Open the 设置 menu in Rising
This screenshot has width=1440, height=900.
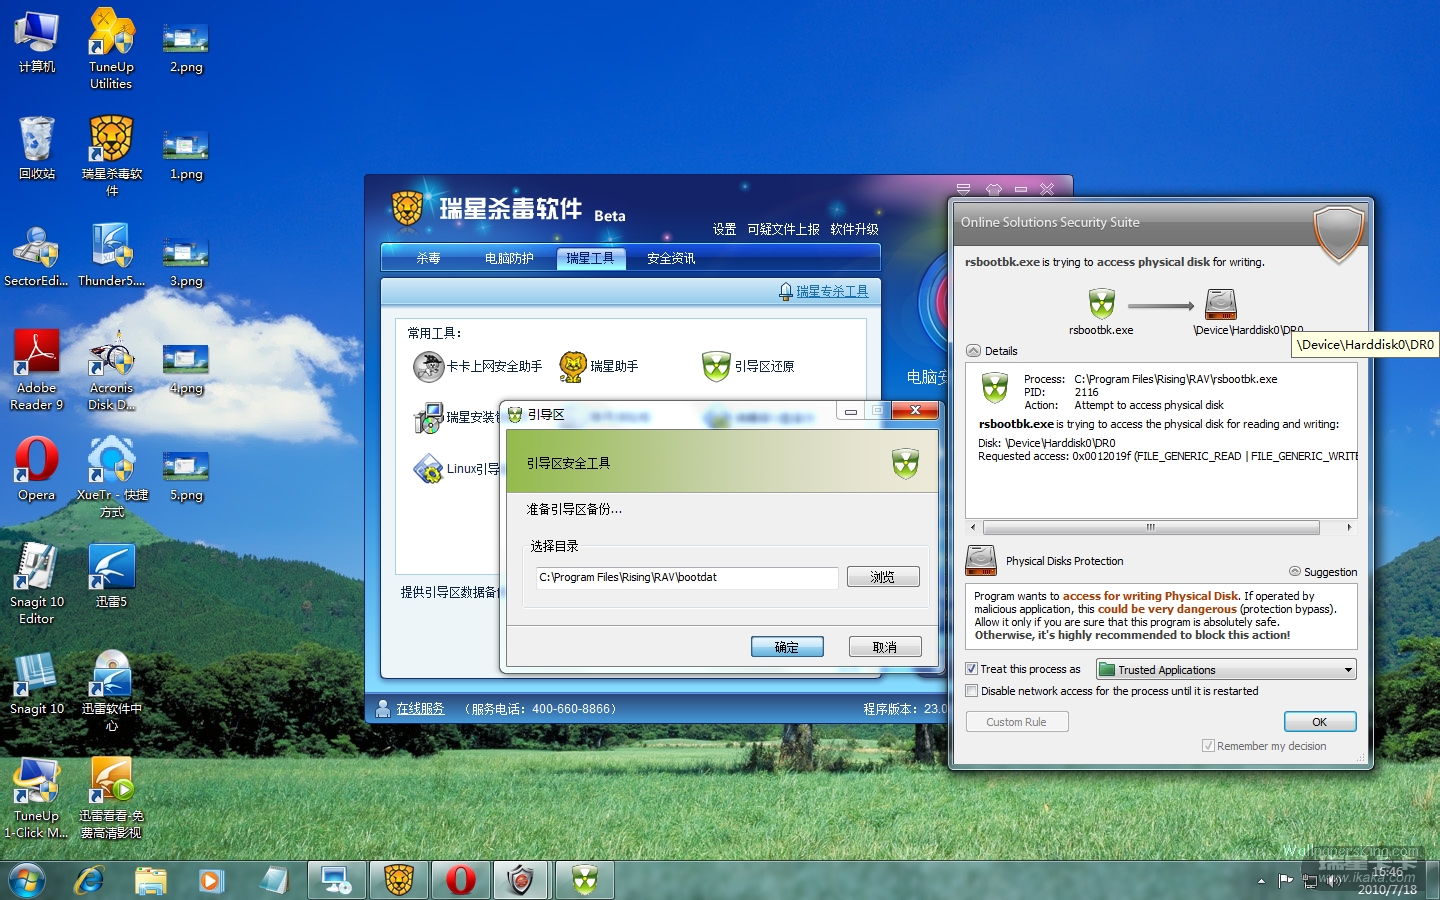coord(725,229)
